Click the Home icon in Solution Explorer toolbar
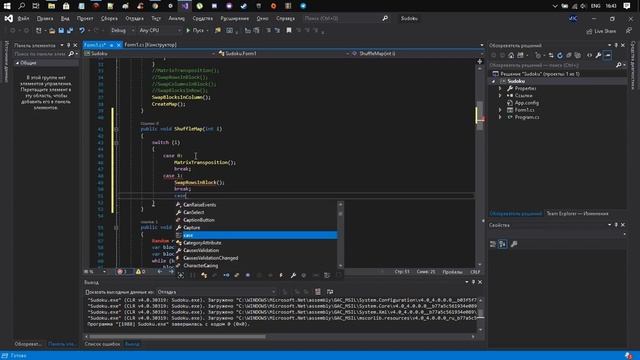This screenshot has height=360, width=640. tap(511, 55)
